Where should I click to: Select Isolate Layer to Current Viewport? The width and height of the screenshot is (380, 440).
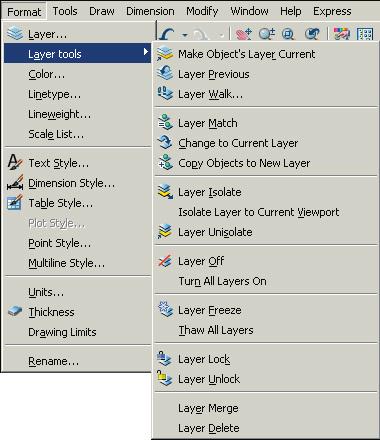click(x=266, y=212)
